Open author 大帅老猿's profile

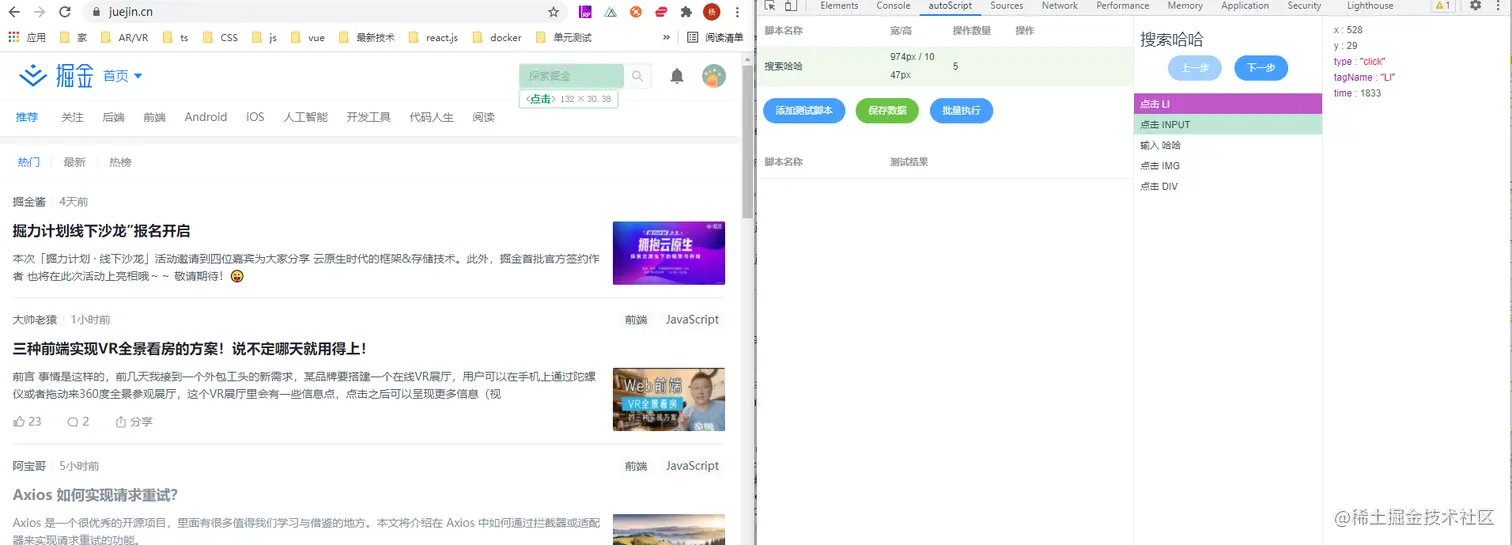click(x=36, y=320)
